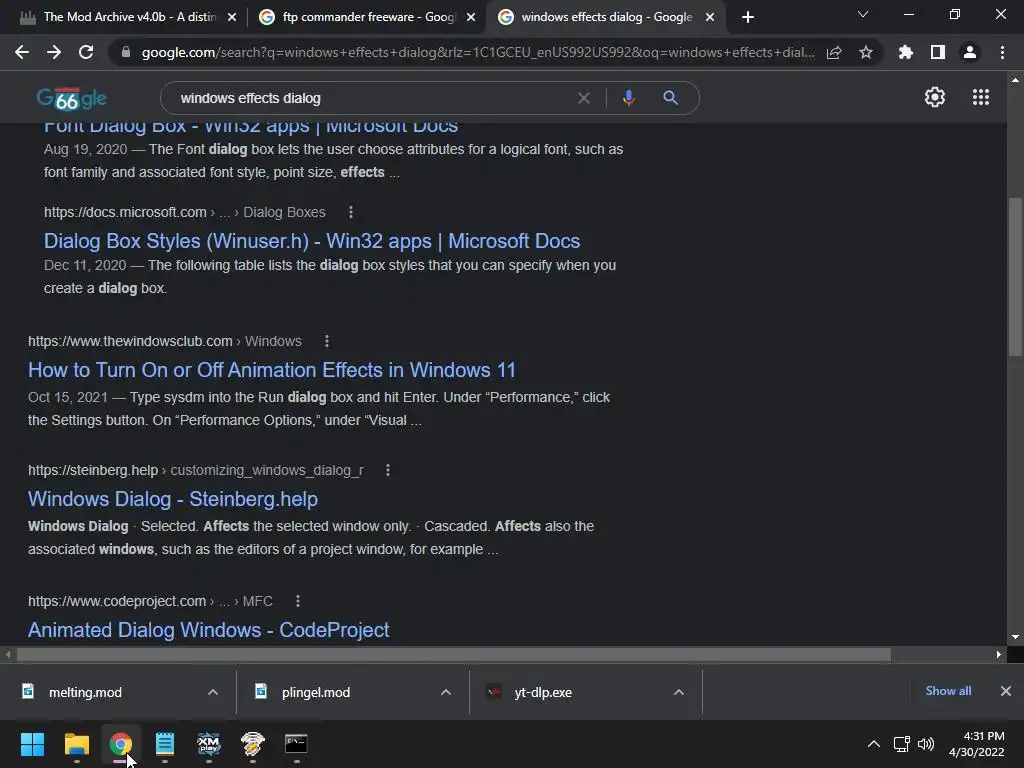Open volume control in system tray
This screenshot has width=1024, height=768.
tap(926, 744)
